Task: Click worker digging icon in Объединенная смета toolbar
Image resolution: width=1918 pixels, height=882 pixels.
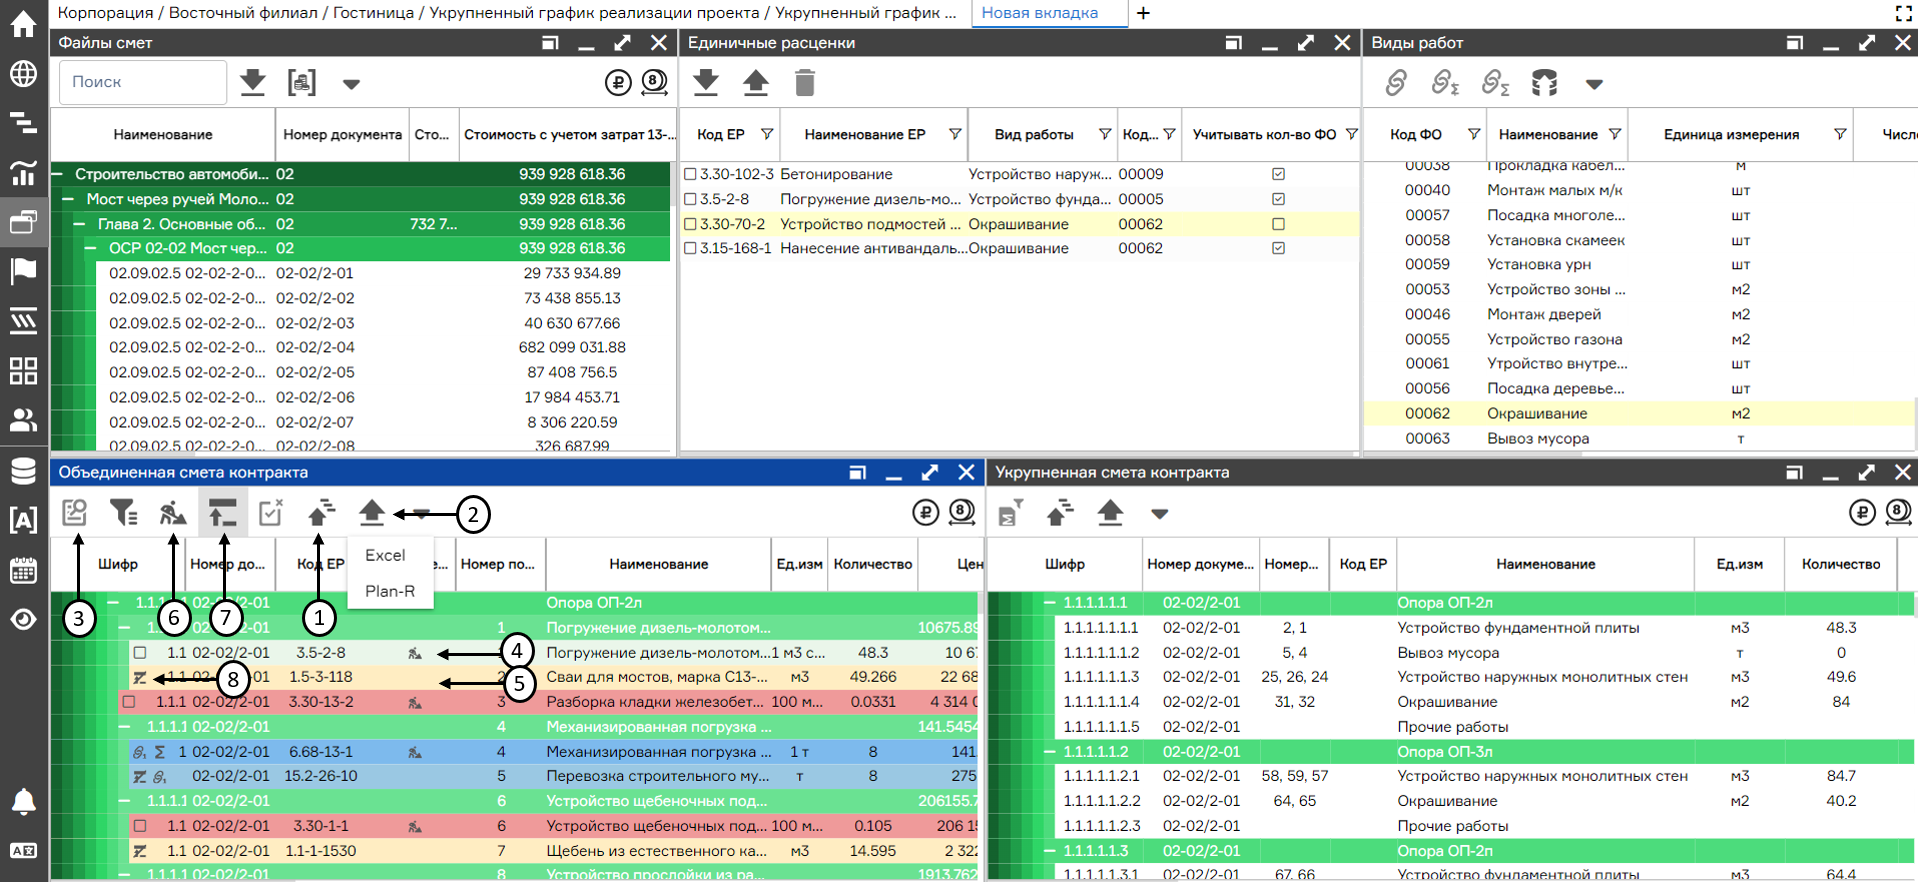Action: click(173, 513)
